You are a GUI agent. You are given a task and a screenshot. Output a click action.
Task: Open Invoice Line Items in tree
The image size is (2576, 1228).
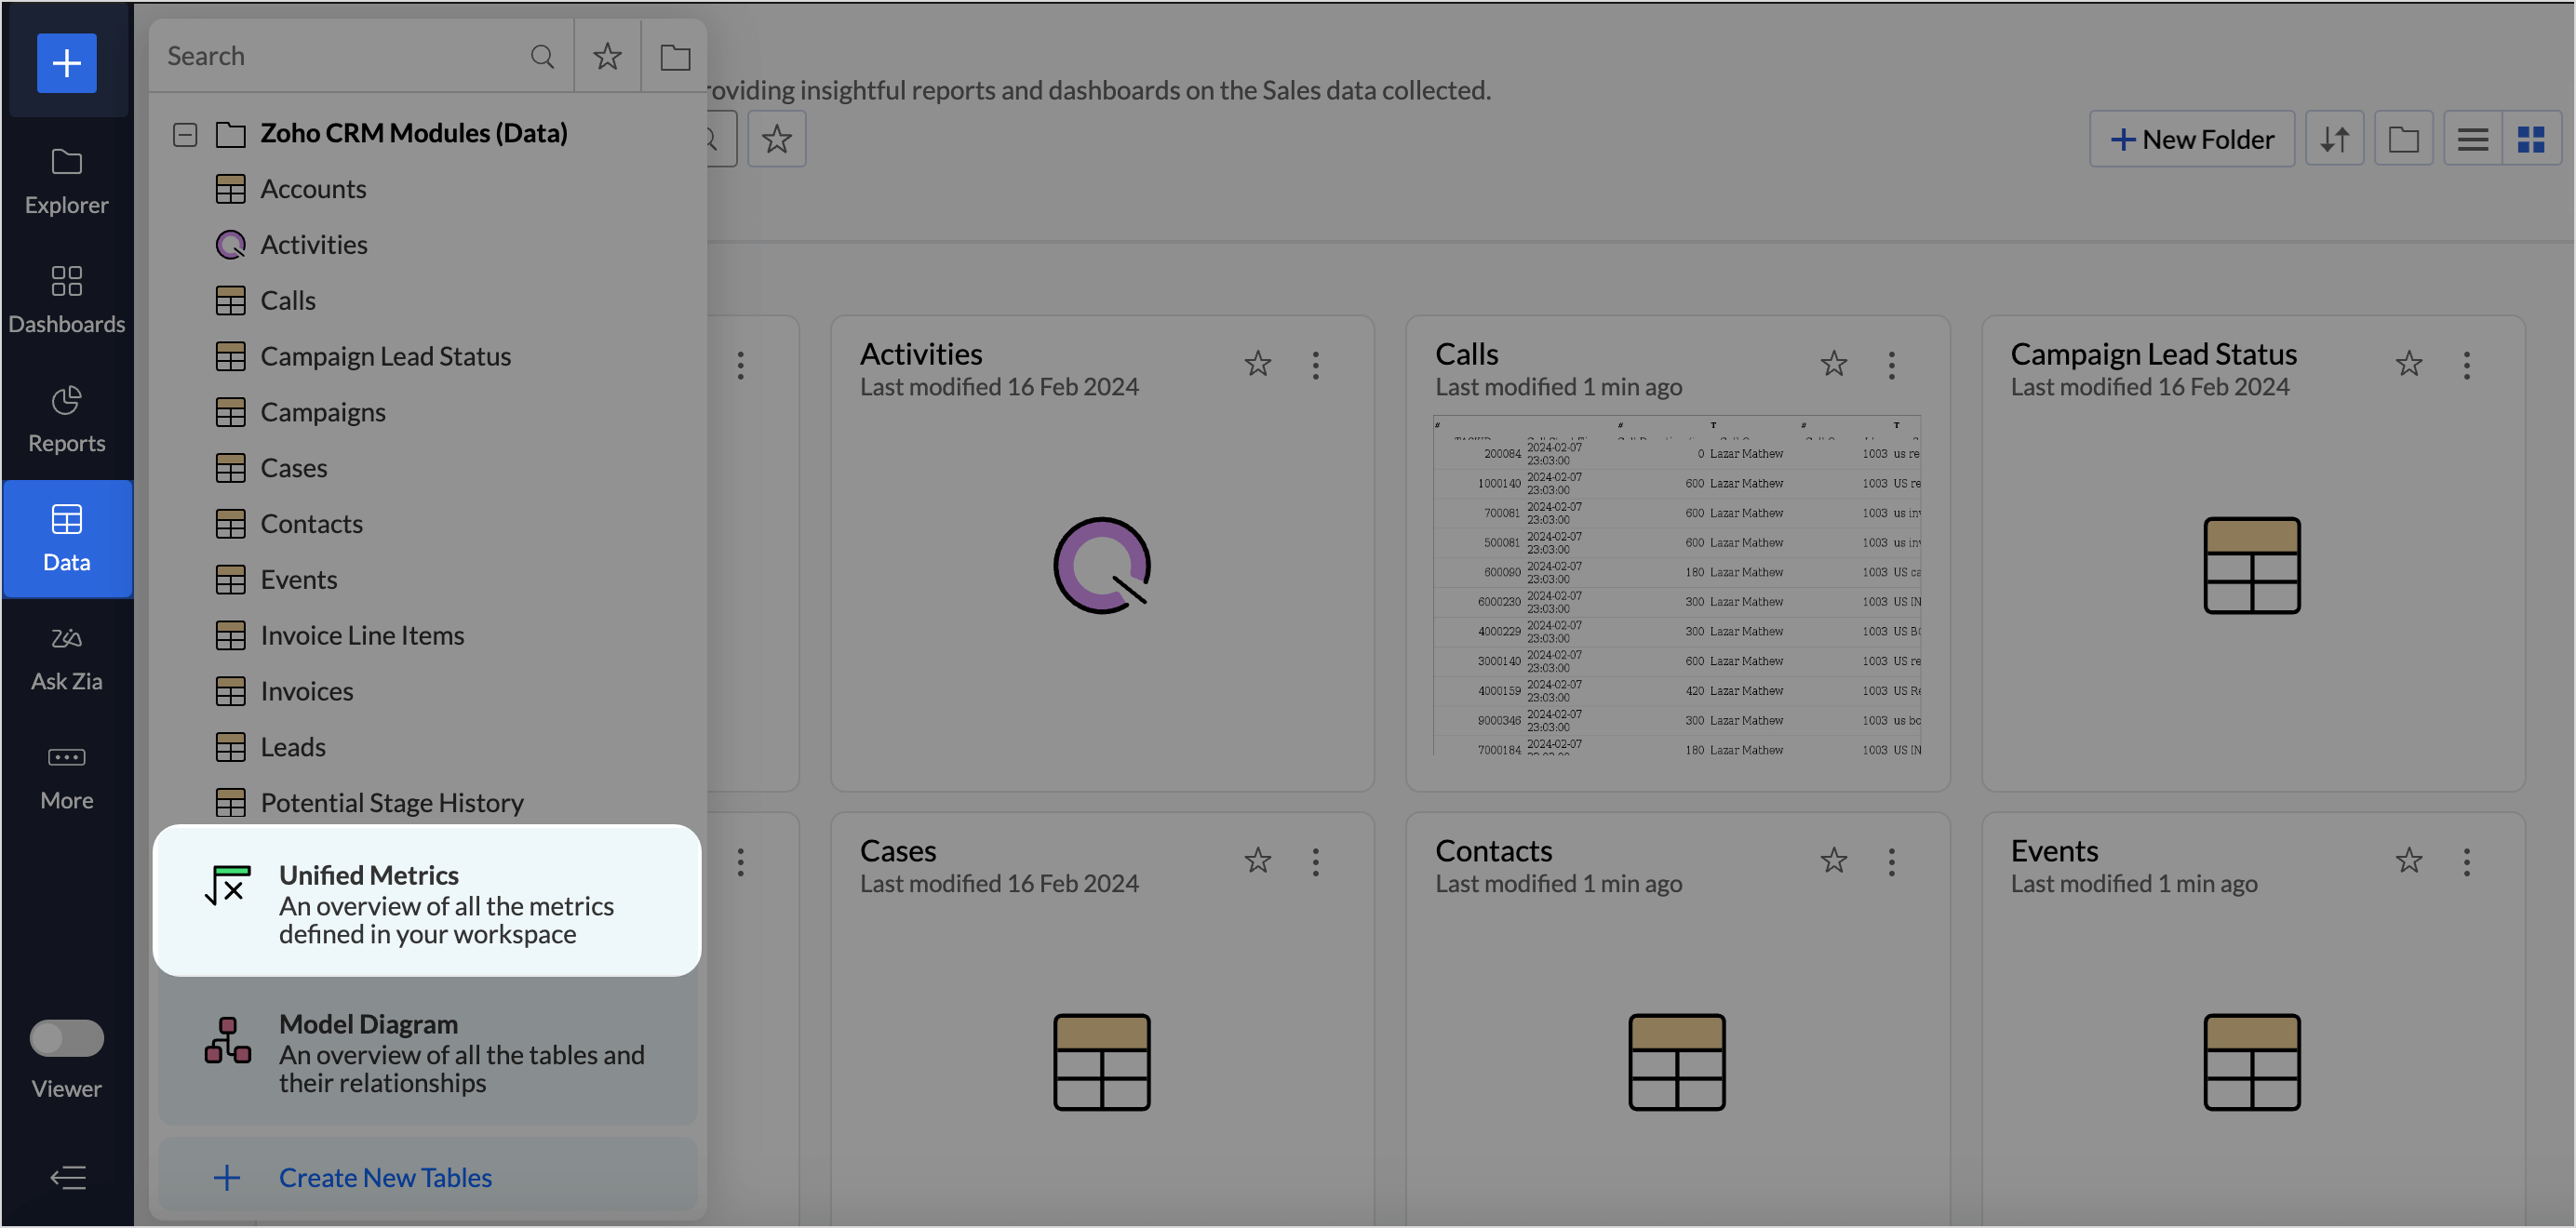point(361,636)
